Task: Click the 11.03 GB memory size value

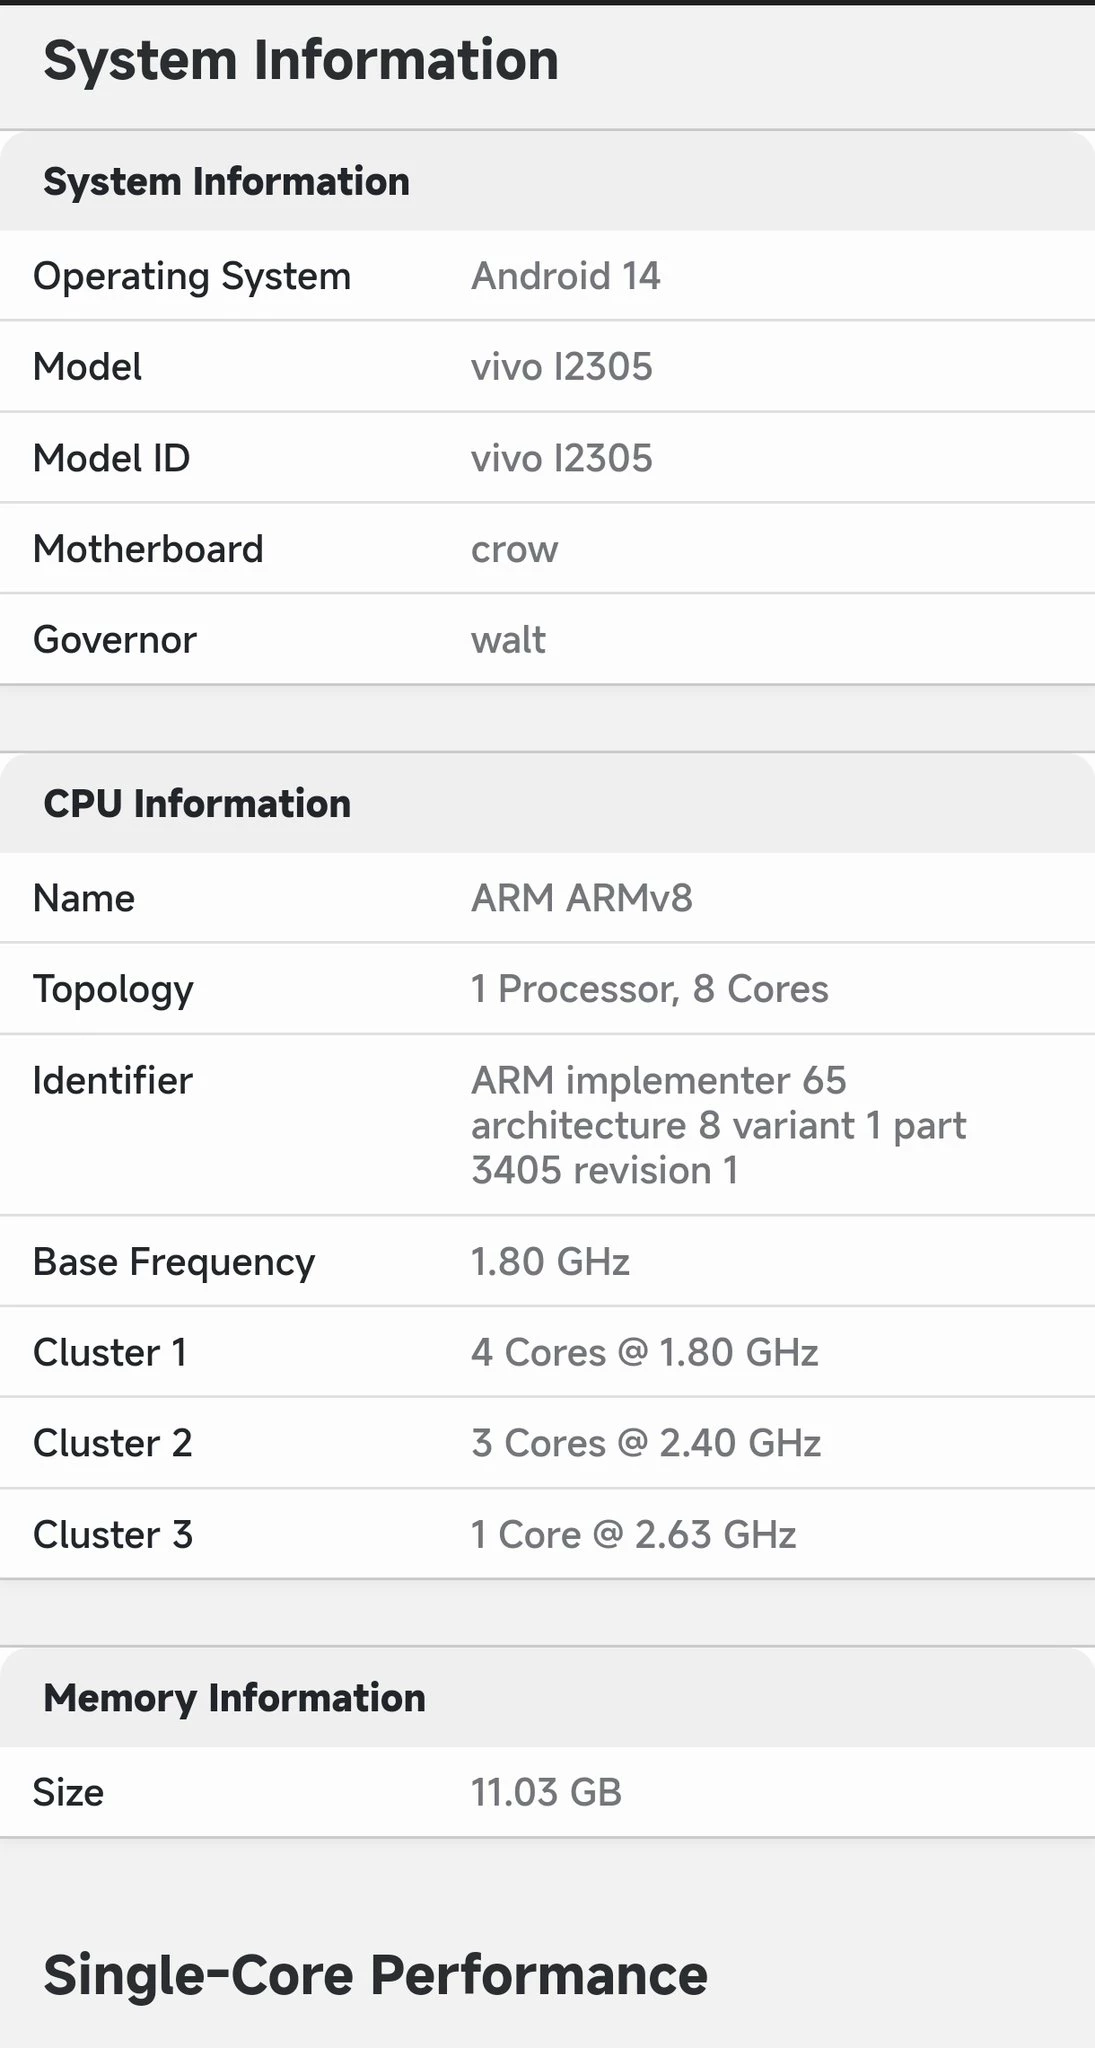Action: click(546, 1792)
